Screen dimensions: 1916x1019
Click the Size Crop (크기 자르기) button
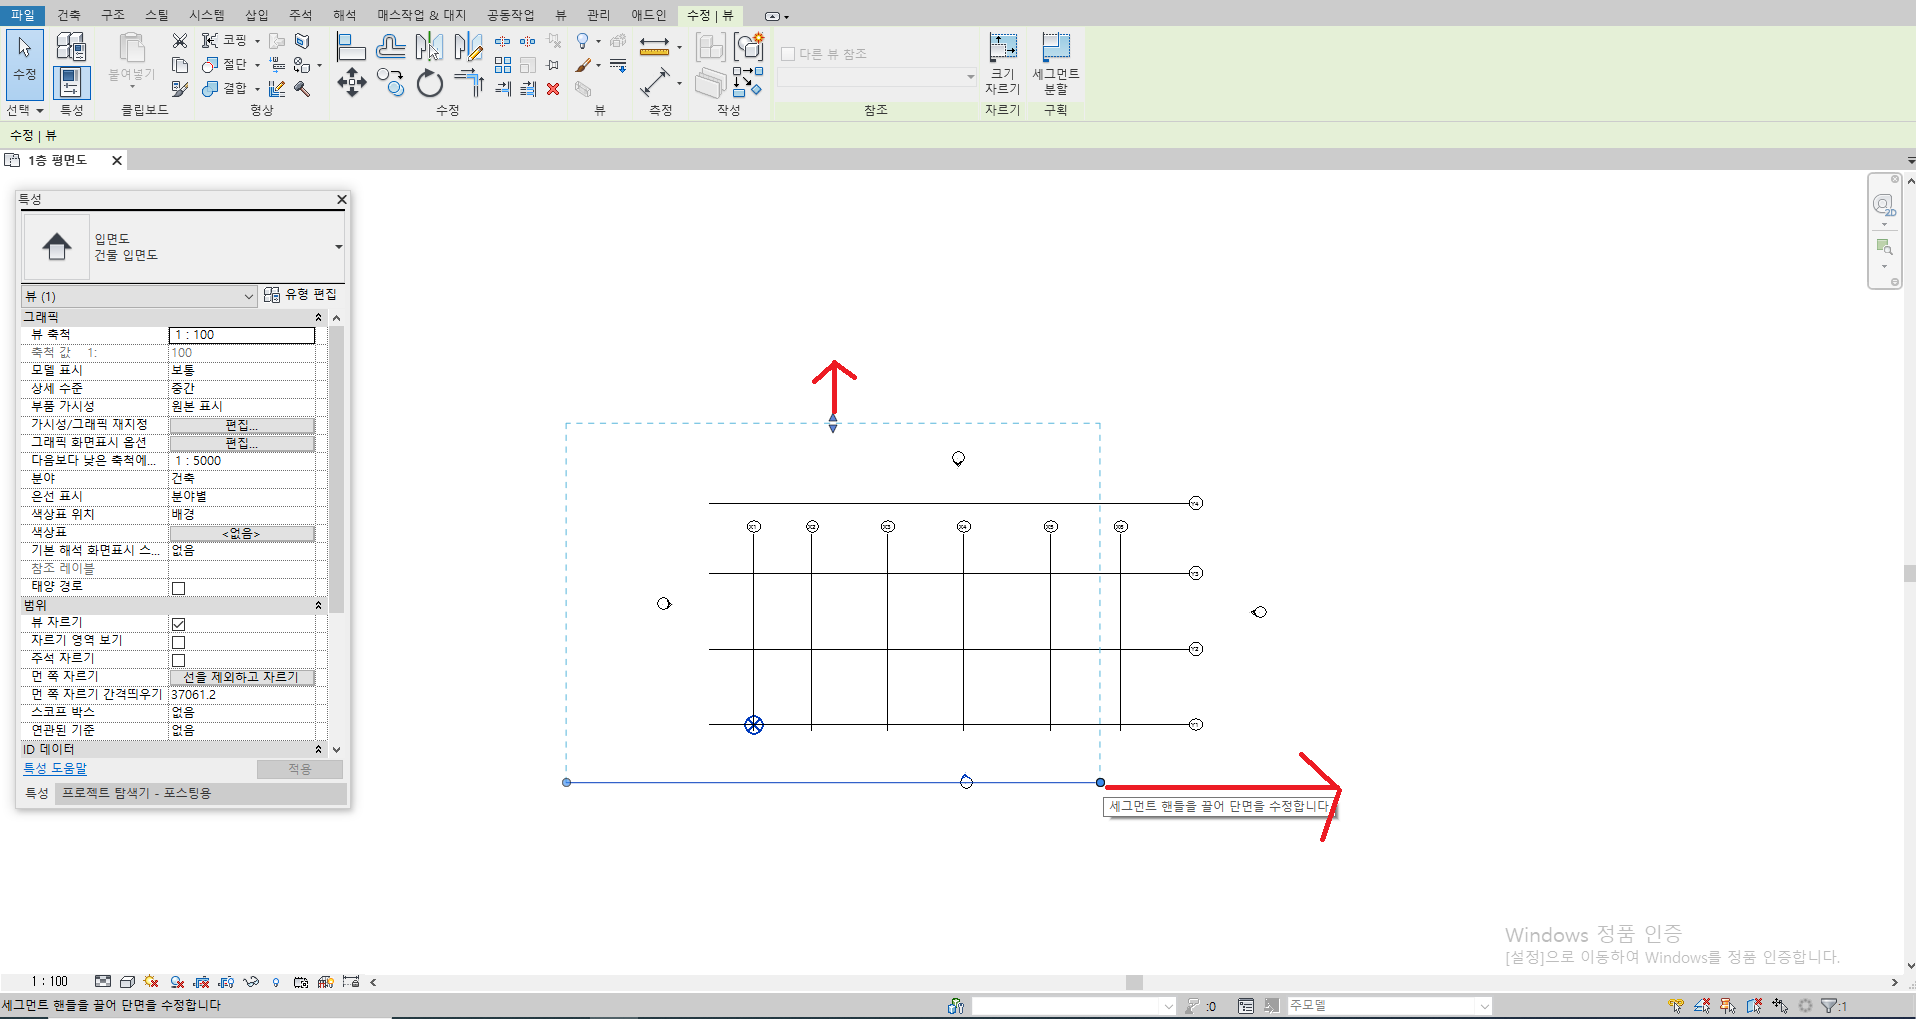tap(1003, 63)
